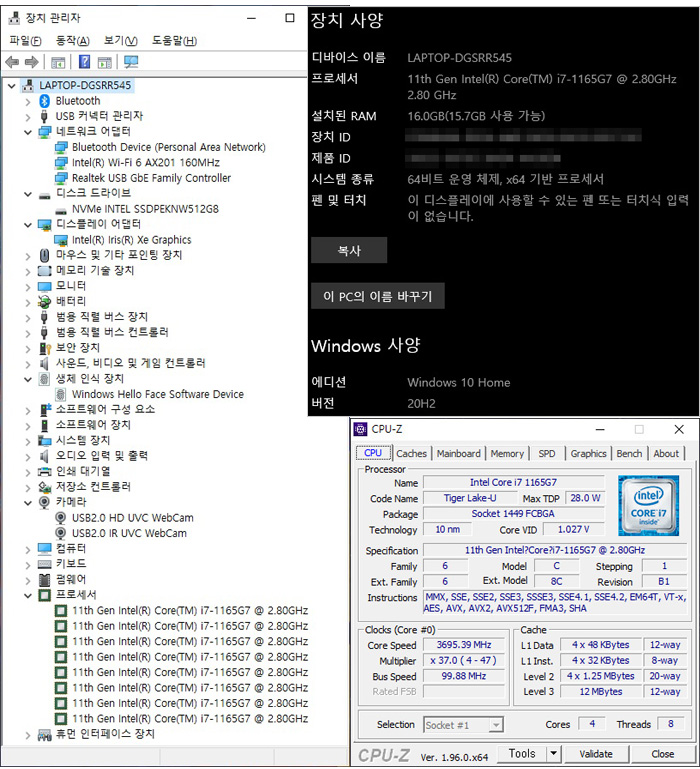The width and height of the screenshot is (700, 769).
Task: Collapse the 네트워크 어댑터 category
Action: (28, 132)
